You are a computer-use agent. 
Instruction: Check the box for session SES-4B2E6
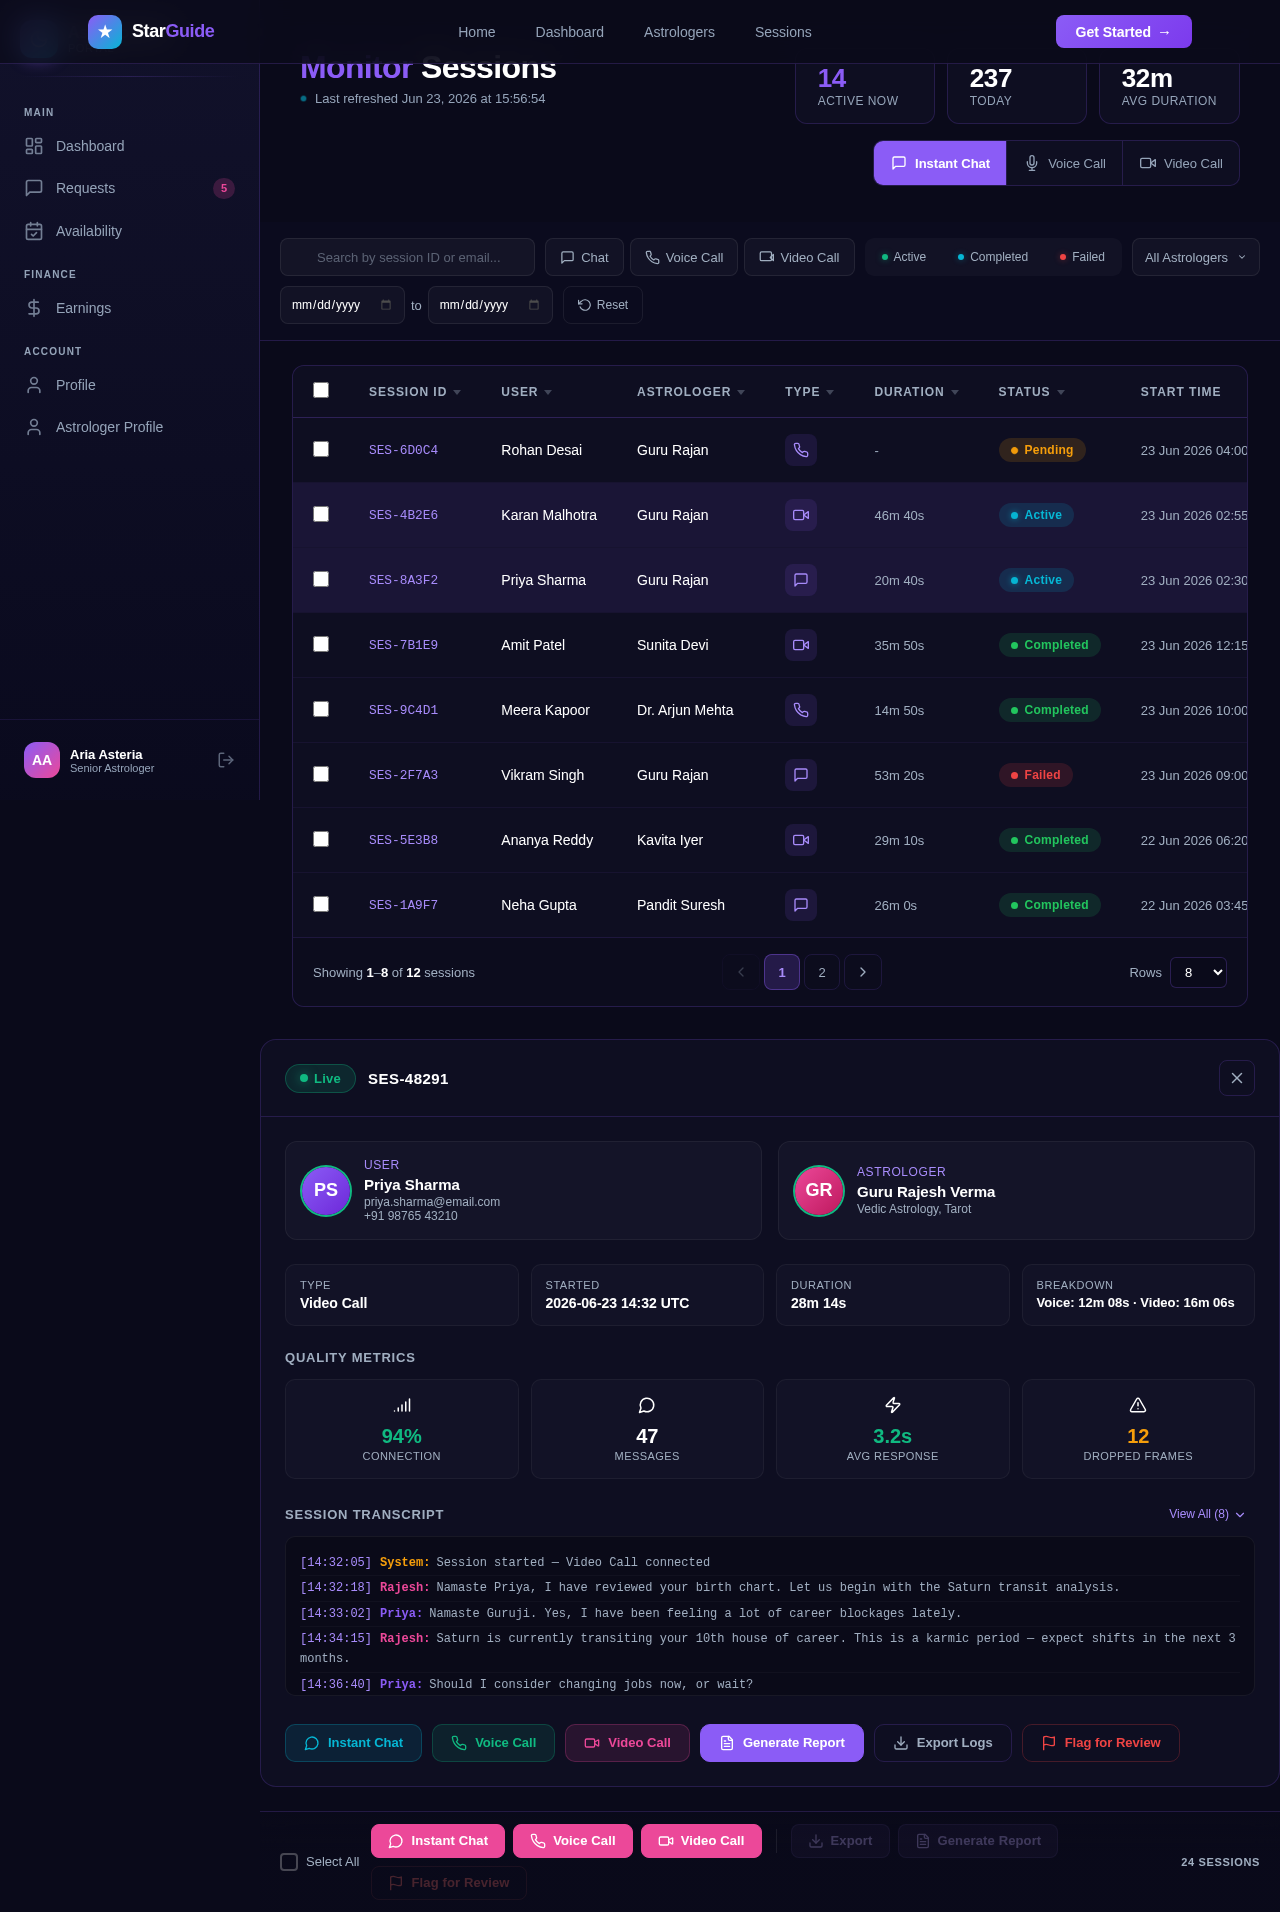click(321, 514)
